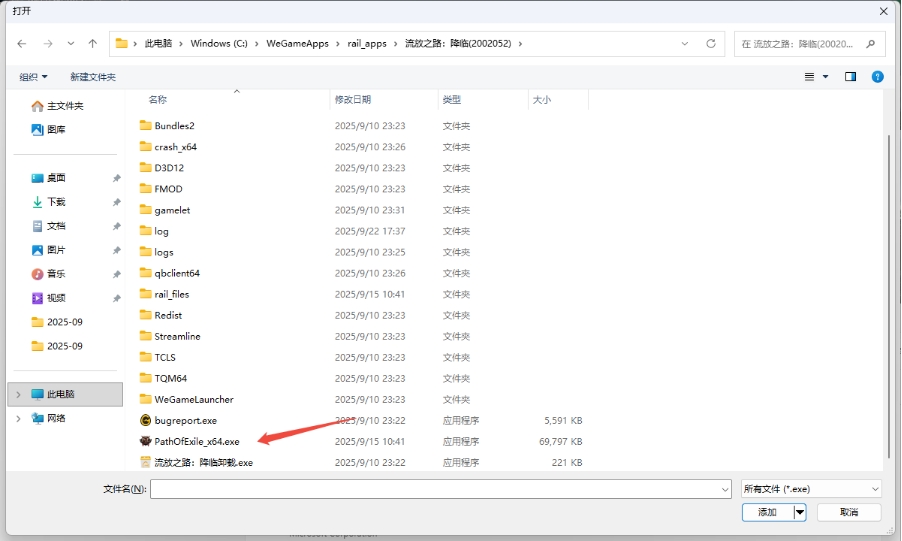Open 文档 in quick access
902x541 pixels.
pos(49,226)
